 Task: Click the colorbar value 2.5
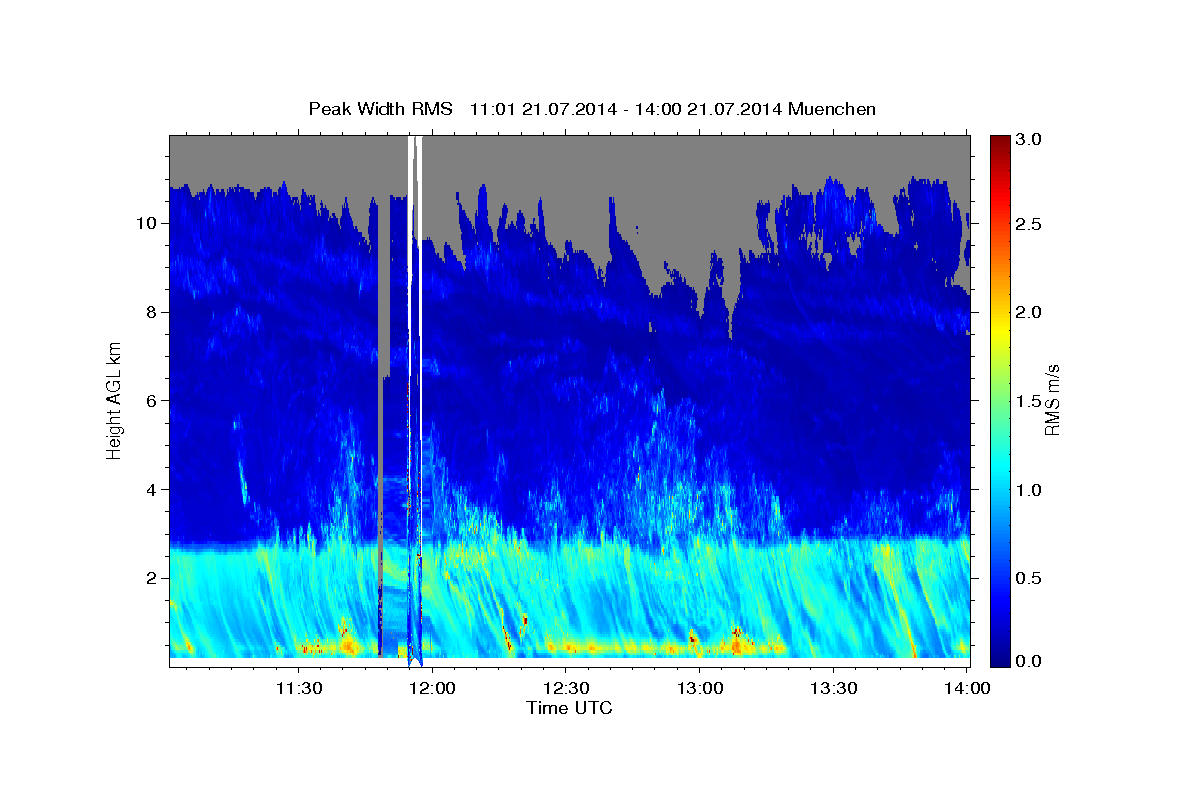point(1030,224)
